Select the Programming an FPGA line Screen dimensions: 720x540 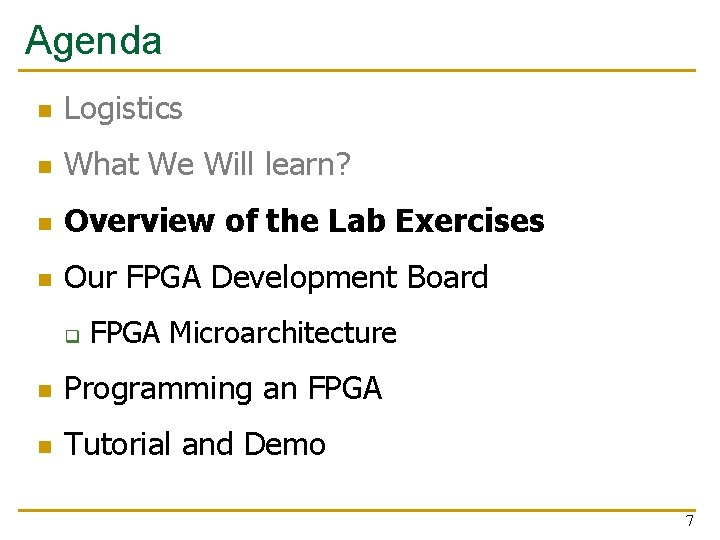click(223, 388)
